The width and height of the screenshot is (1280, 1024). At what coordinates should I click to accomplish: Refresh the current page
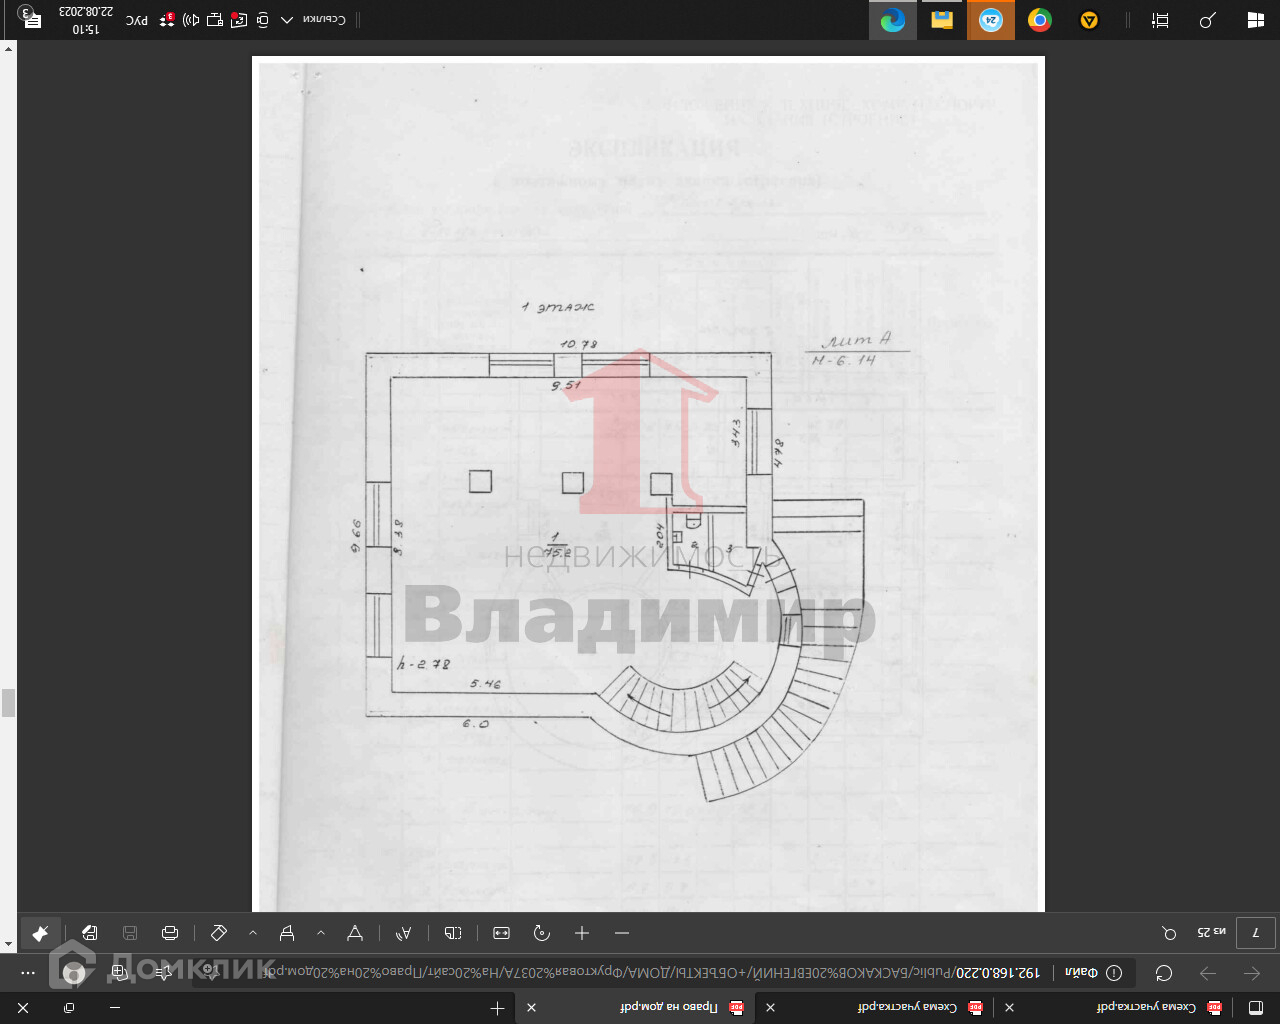[x=1164, y=973]
